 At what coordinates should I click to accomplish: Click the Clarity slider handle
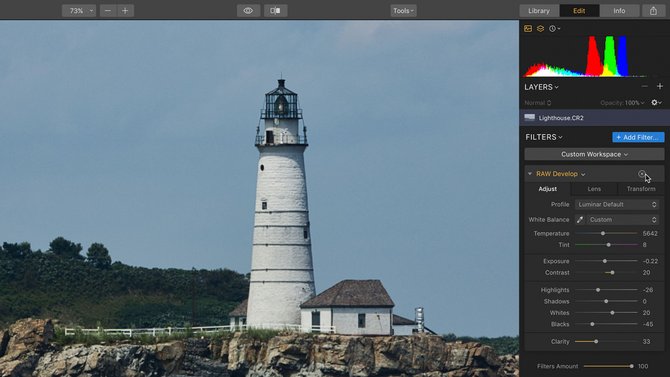596,342
